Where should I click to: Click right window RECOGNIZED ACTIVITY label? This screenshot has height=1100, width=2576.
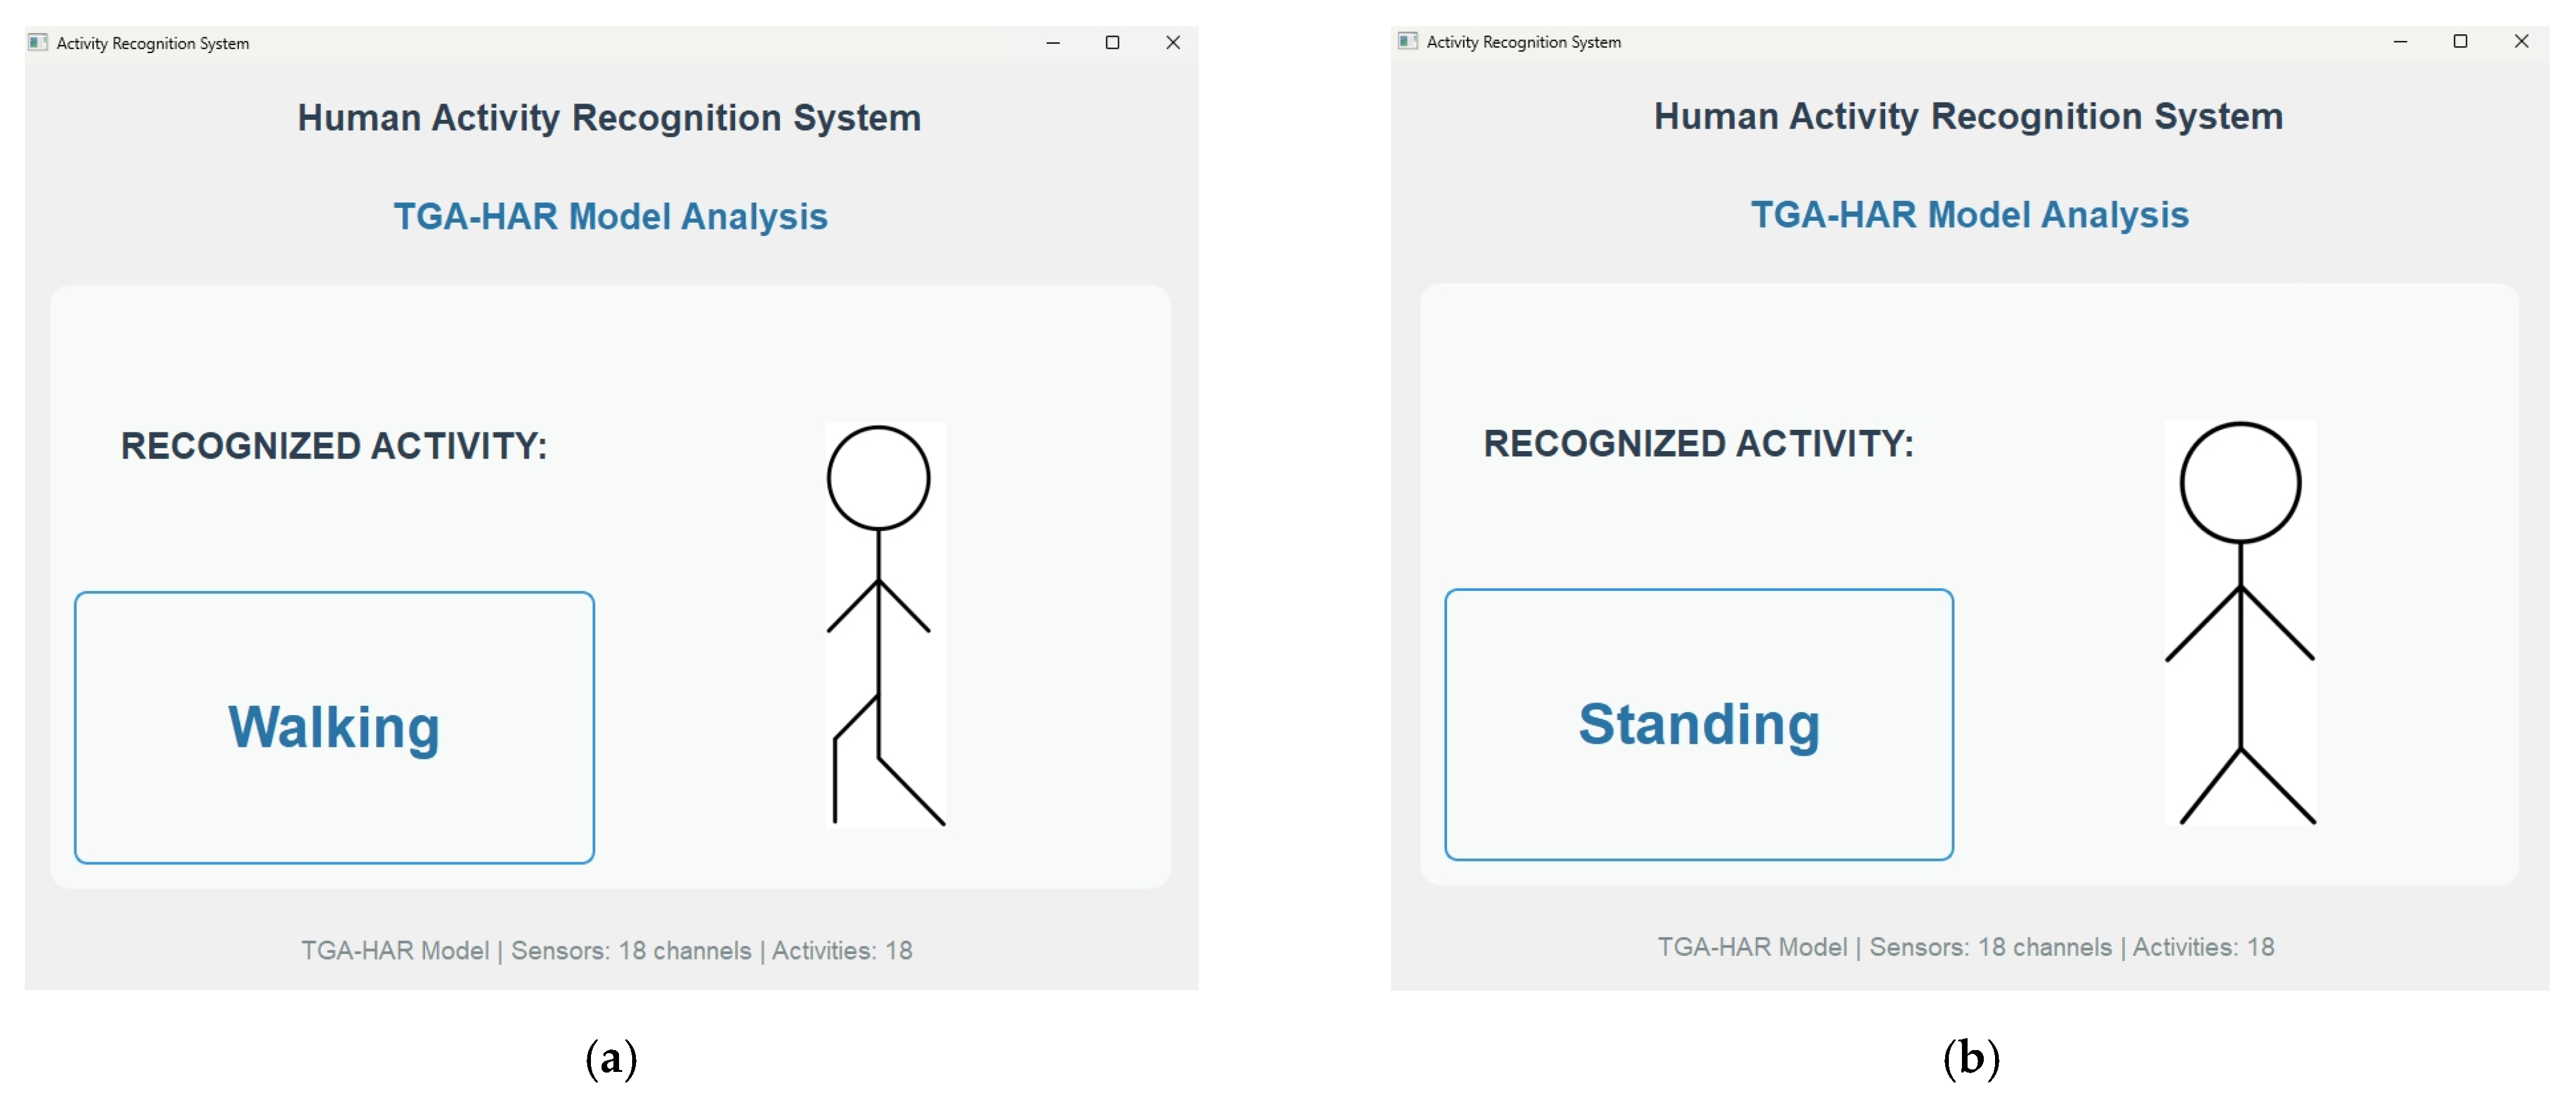(1698, 444)
